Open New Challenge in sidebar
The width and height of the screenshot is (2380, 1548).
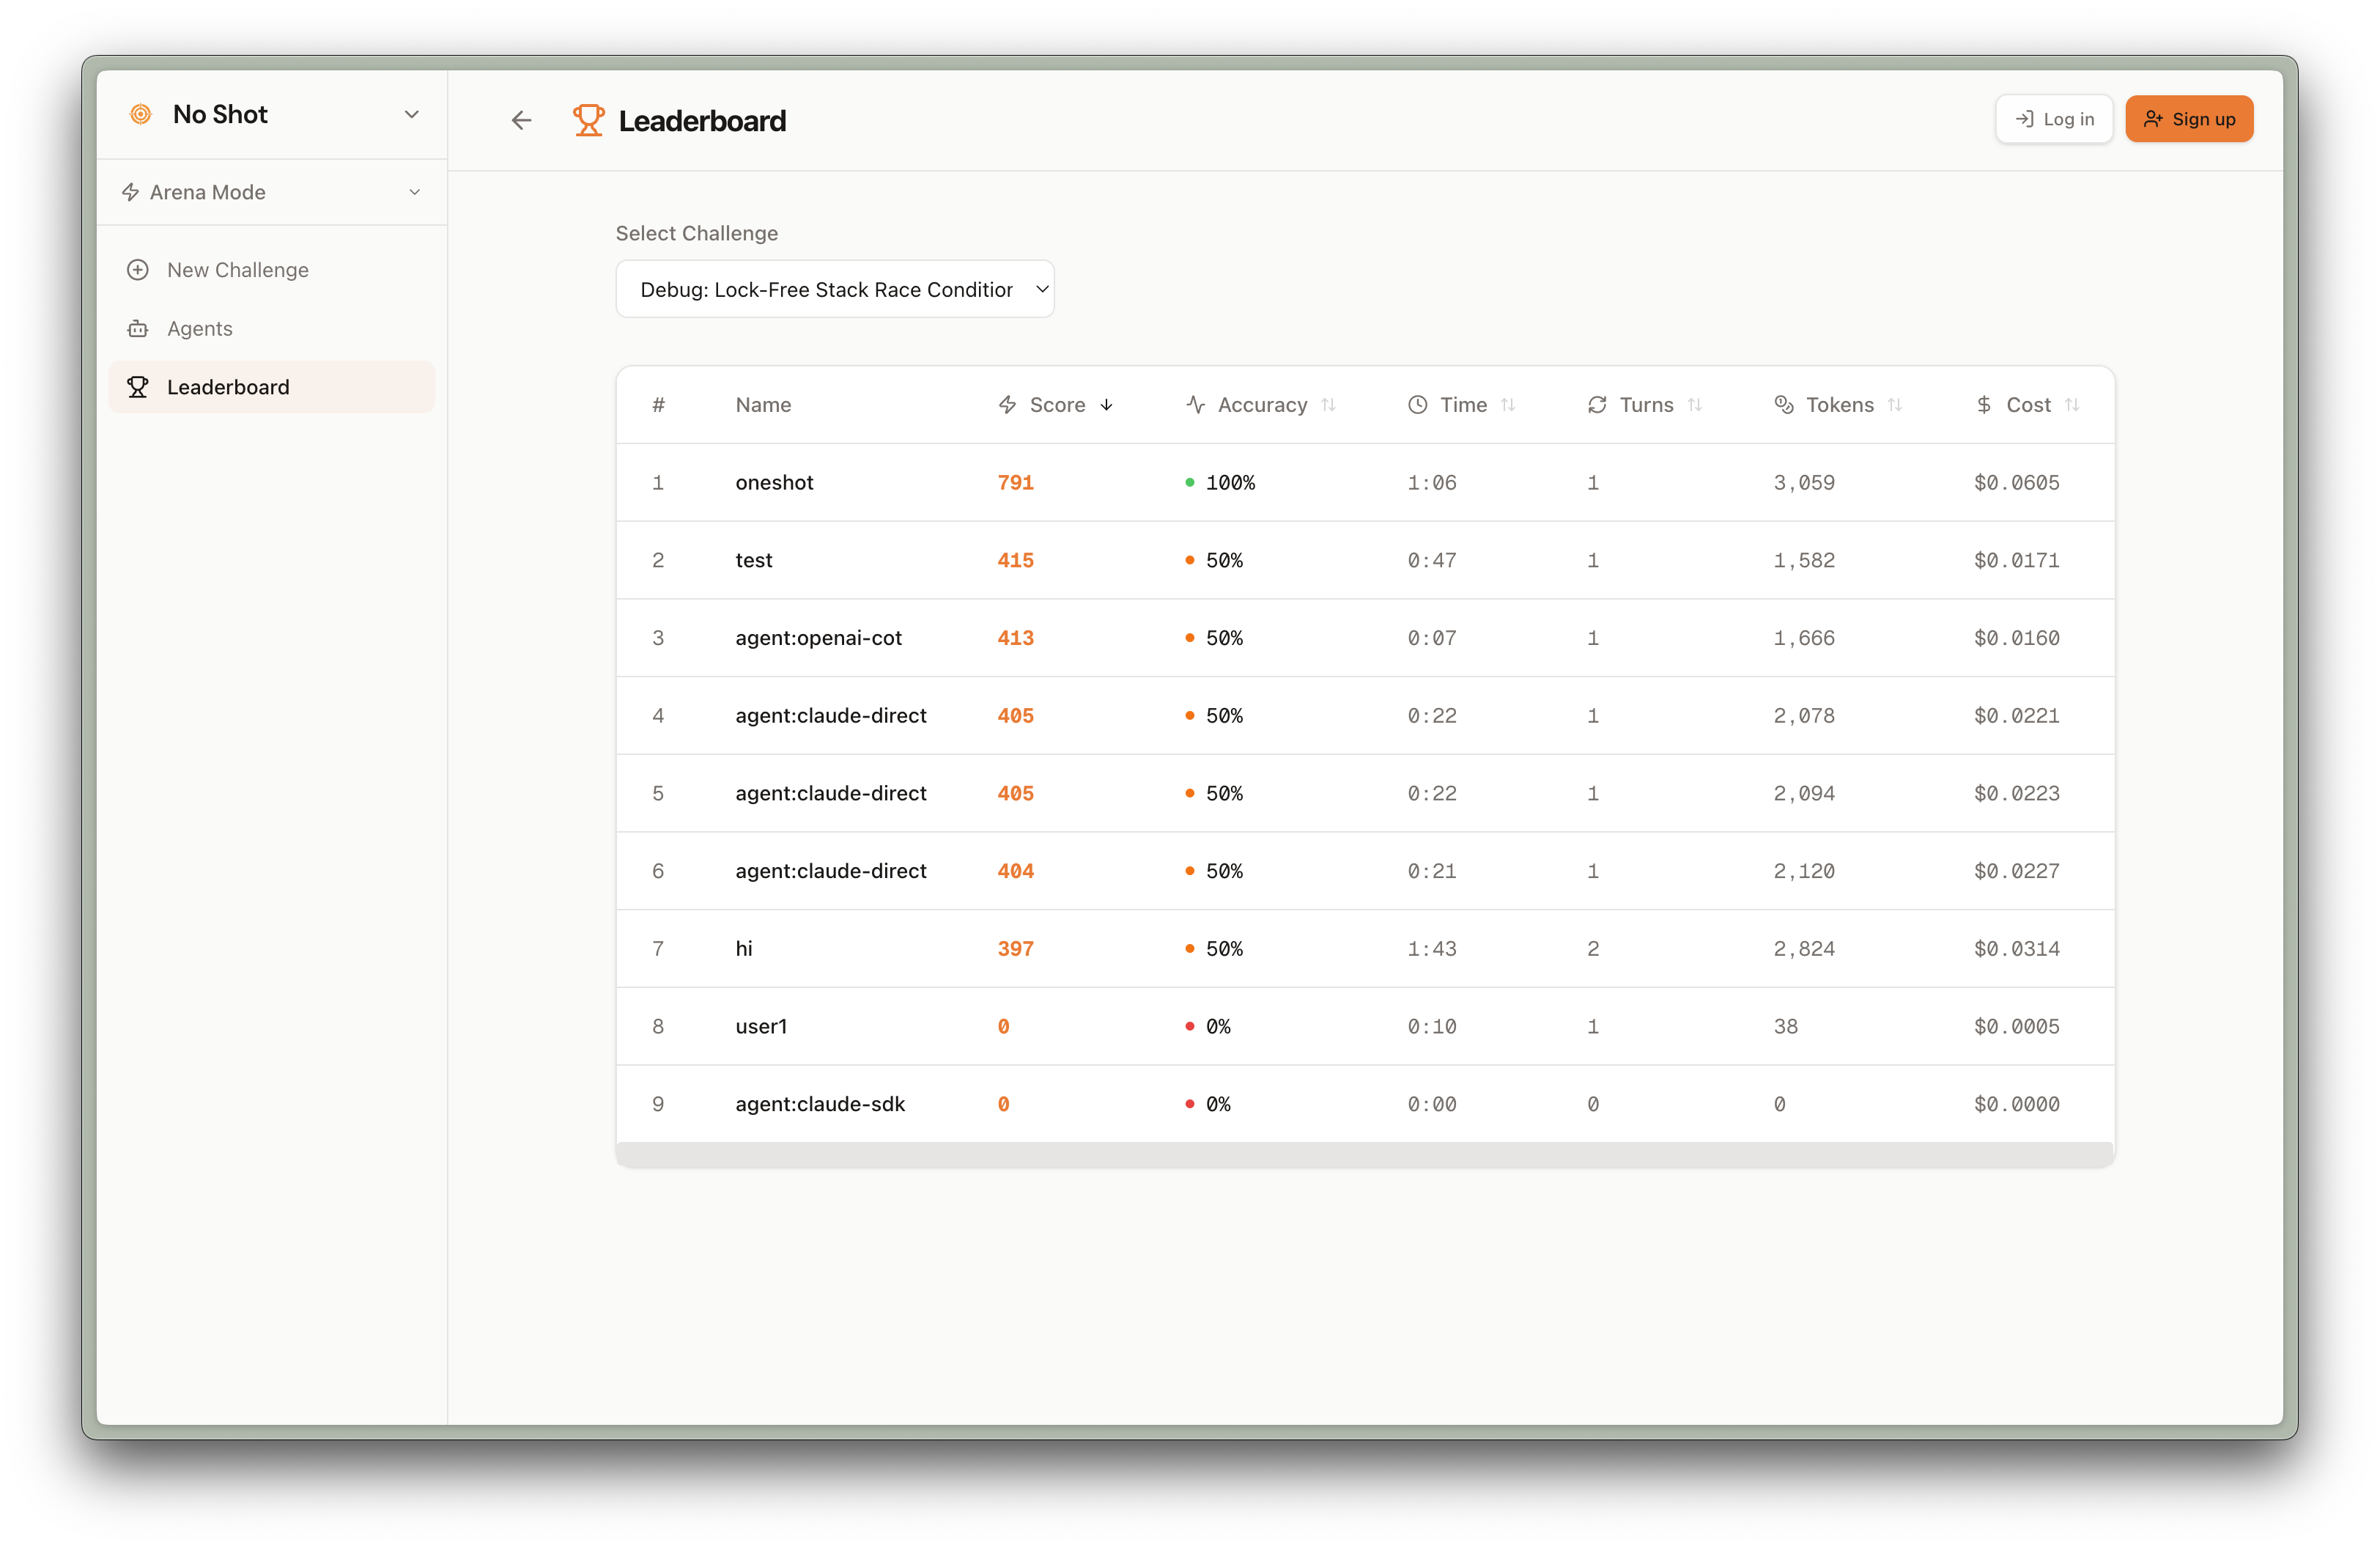(238, 270)
